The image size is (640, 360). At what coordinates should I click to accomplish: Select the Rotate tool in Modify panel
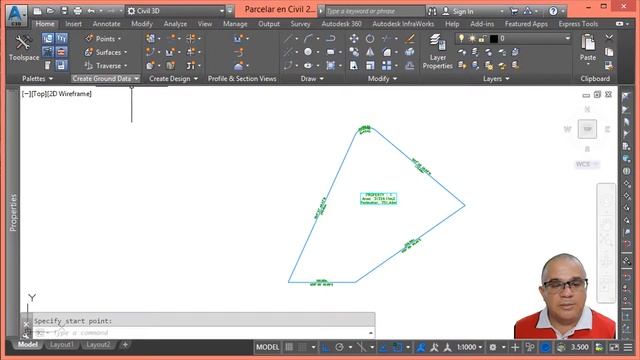click(x=370, y=39)
